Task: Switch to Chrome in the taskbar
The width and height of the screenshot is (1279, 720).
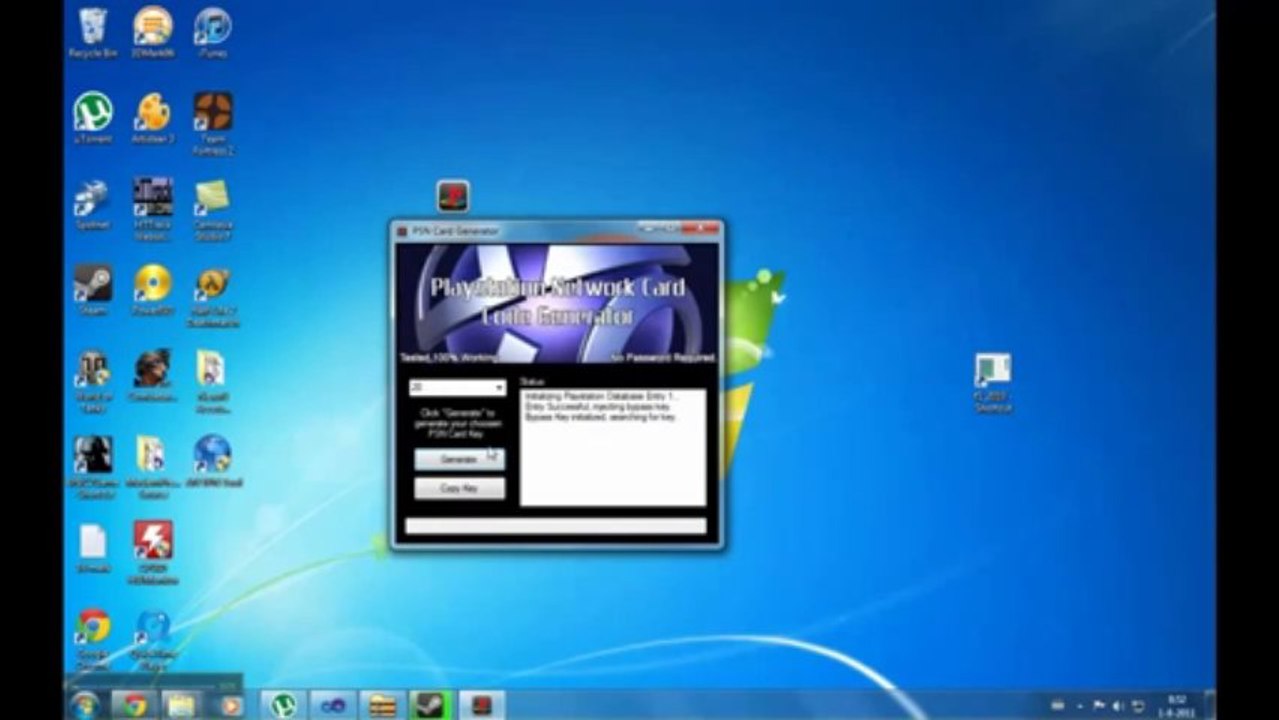Action: 135,705
